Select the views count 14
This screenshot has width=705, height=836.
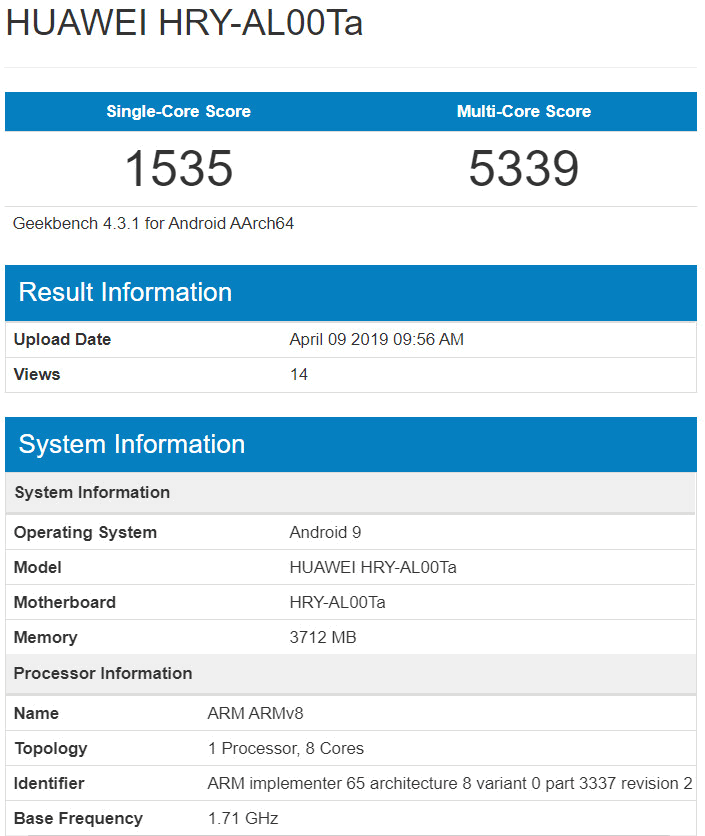pyautogui.click(x=299, y=374)
